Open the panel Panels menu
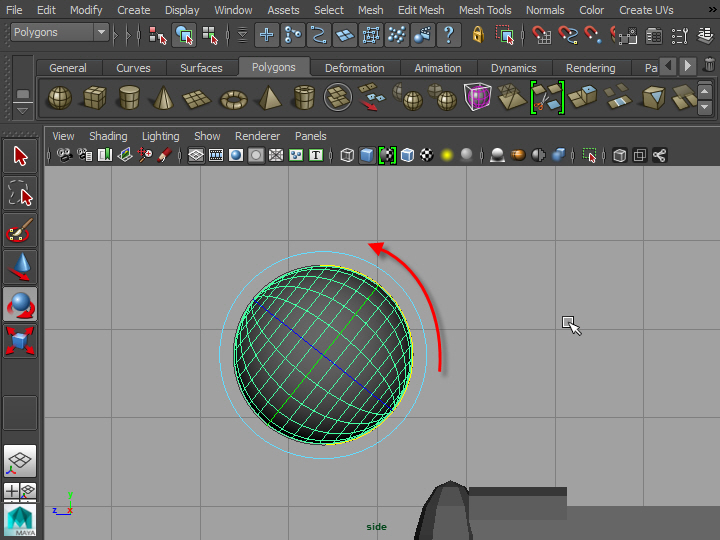 pyautogui.click(x=310, y=136)
